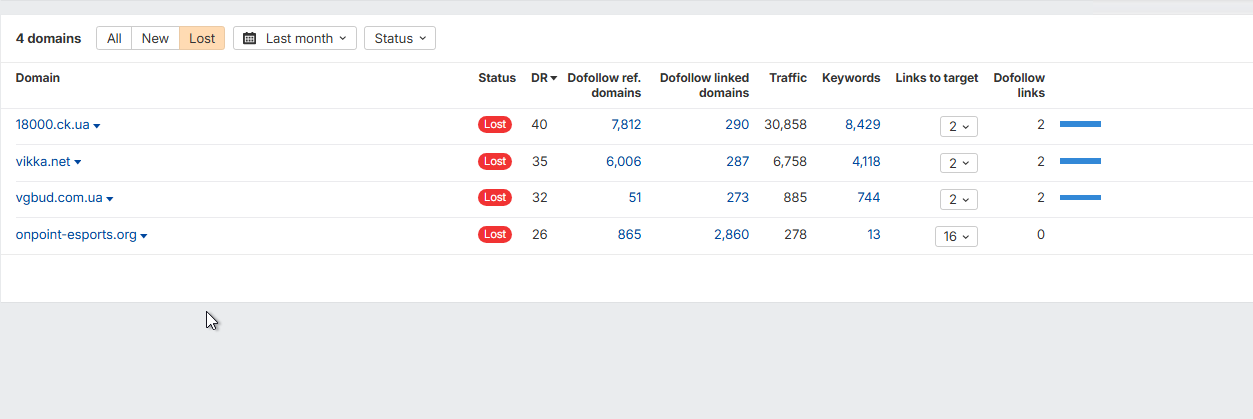Open links to target dropdown for vgbud.com.ua
This screenshot has height=419, width=1253.
(959, 199)
